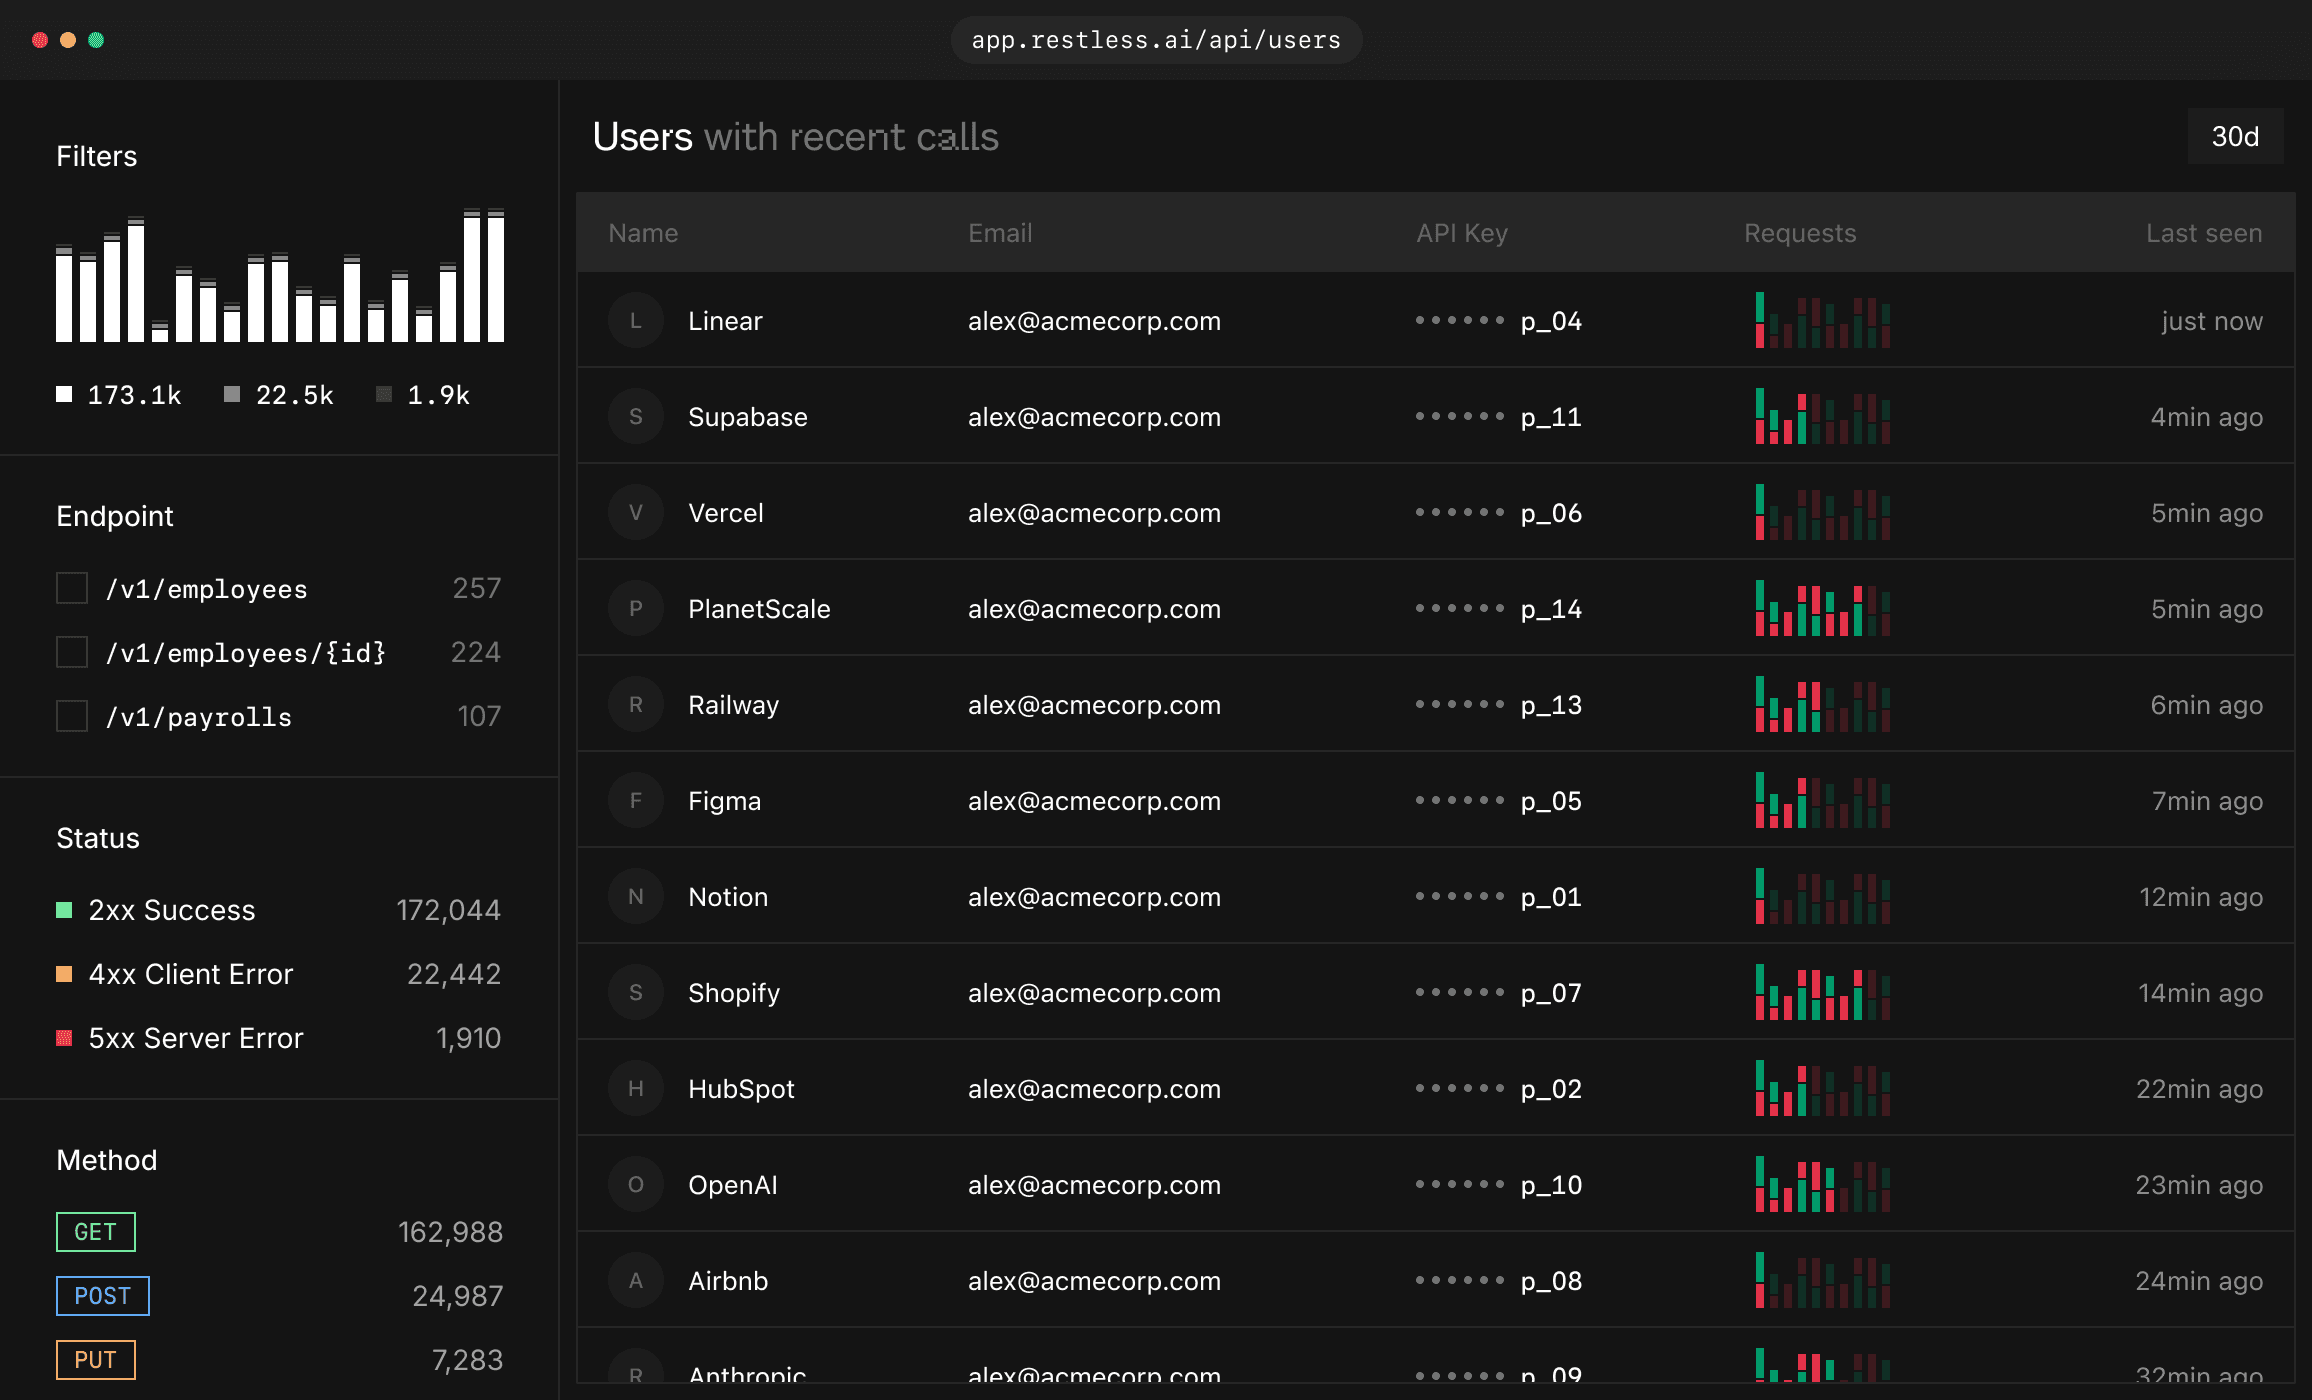The width and height of the screenshot is (2312, 1400).
Task: Click the Figma avatar icon
Action: pos(636,801)
